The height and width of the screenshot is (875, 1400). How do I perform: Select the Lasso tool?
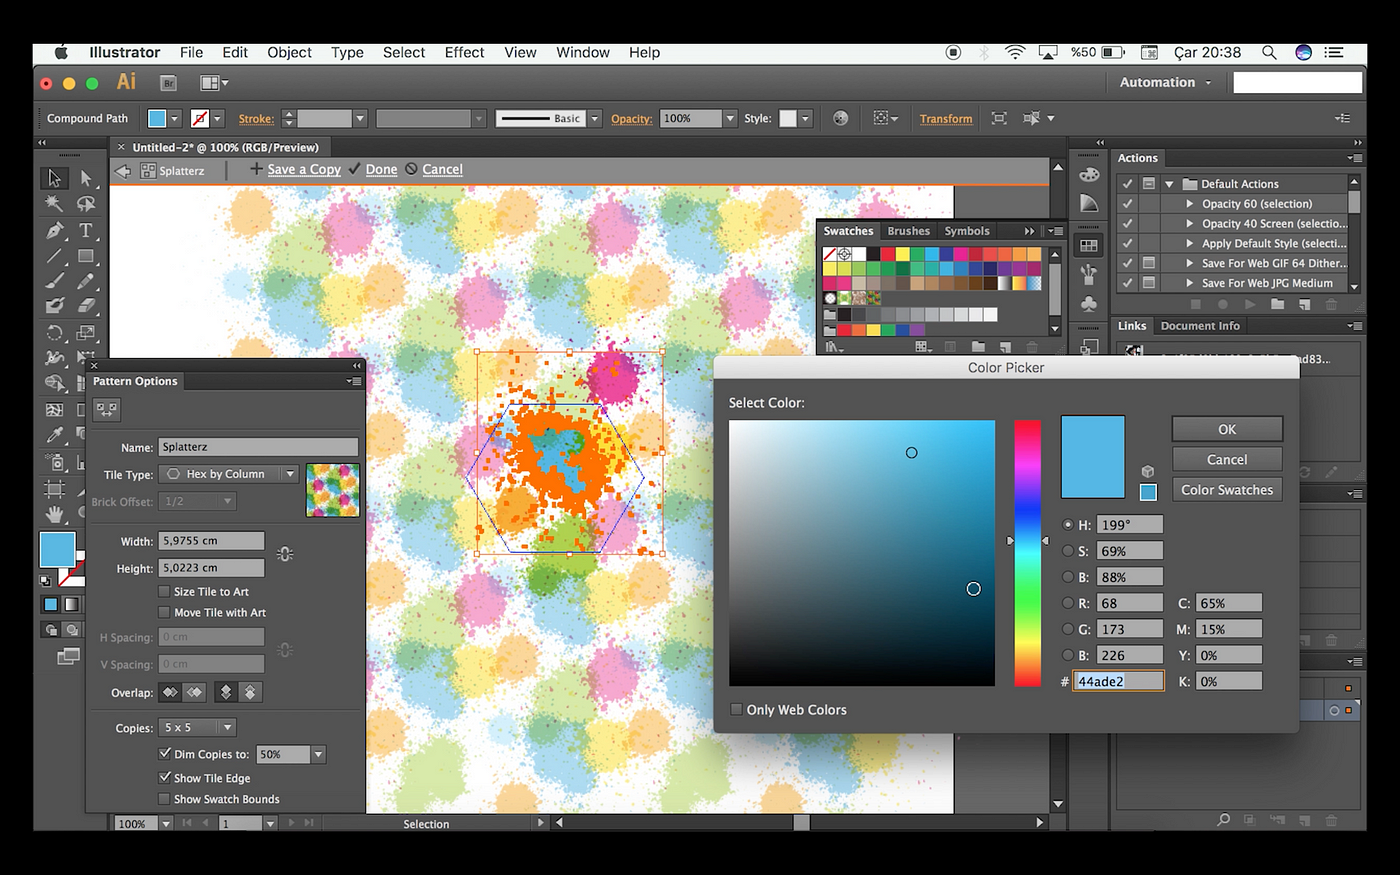coord(86,204)
